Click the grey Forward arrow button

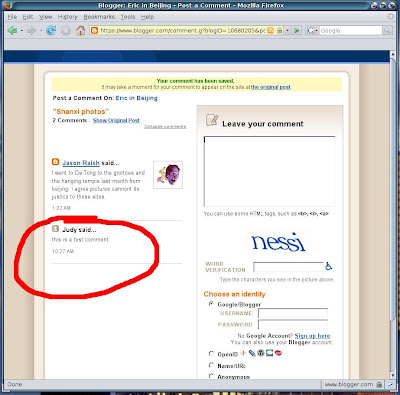[32, 31]
